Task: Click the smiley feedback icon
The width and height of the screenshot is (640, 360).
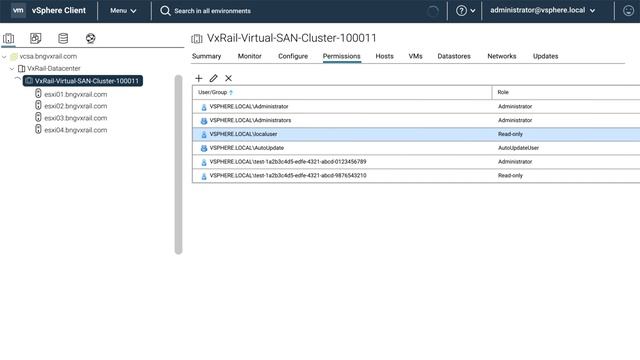Action: [x=629, y=11]
